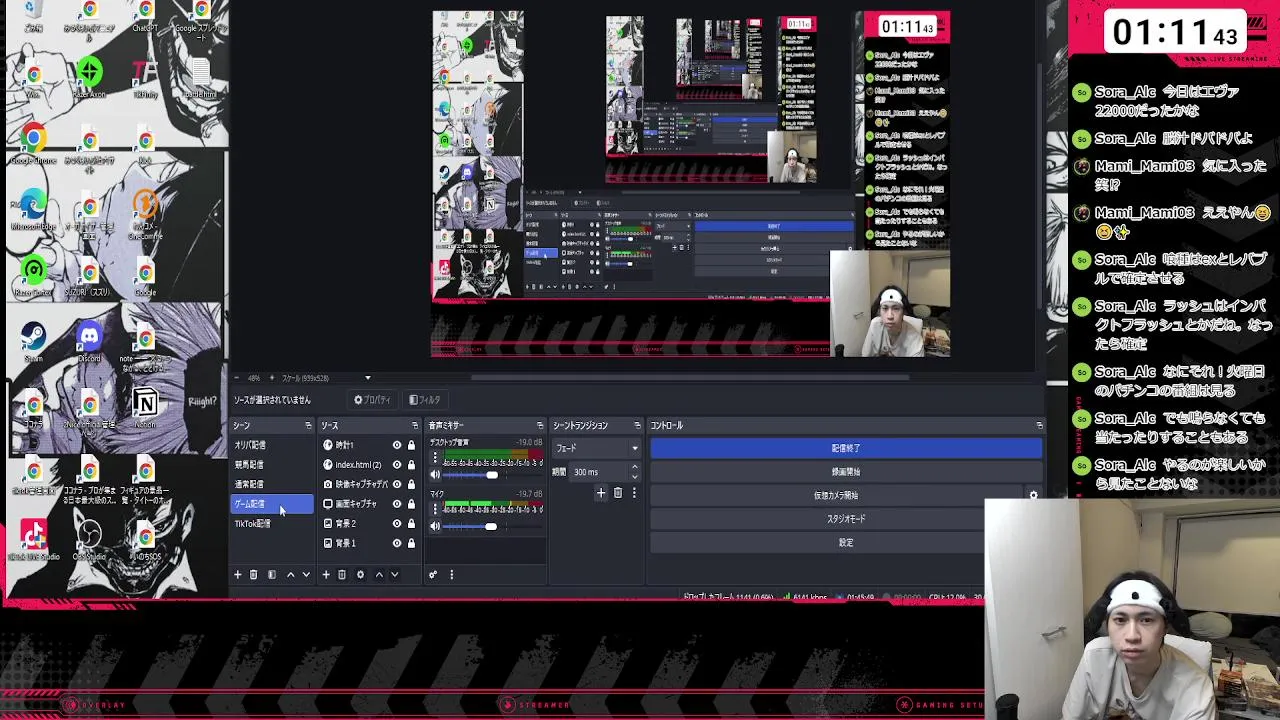Move source down in Sources panel
This screenshot has width=1280, height=720.
[x=394, y=575]
